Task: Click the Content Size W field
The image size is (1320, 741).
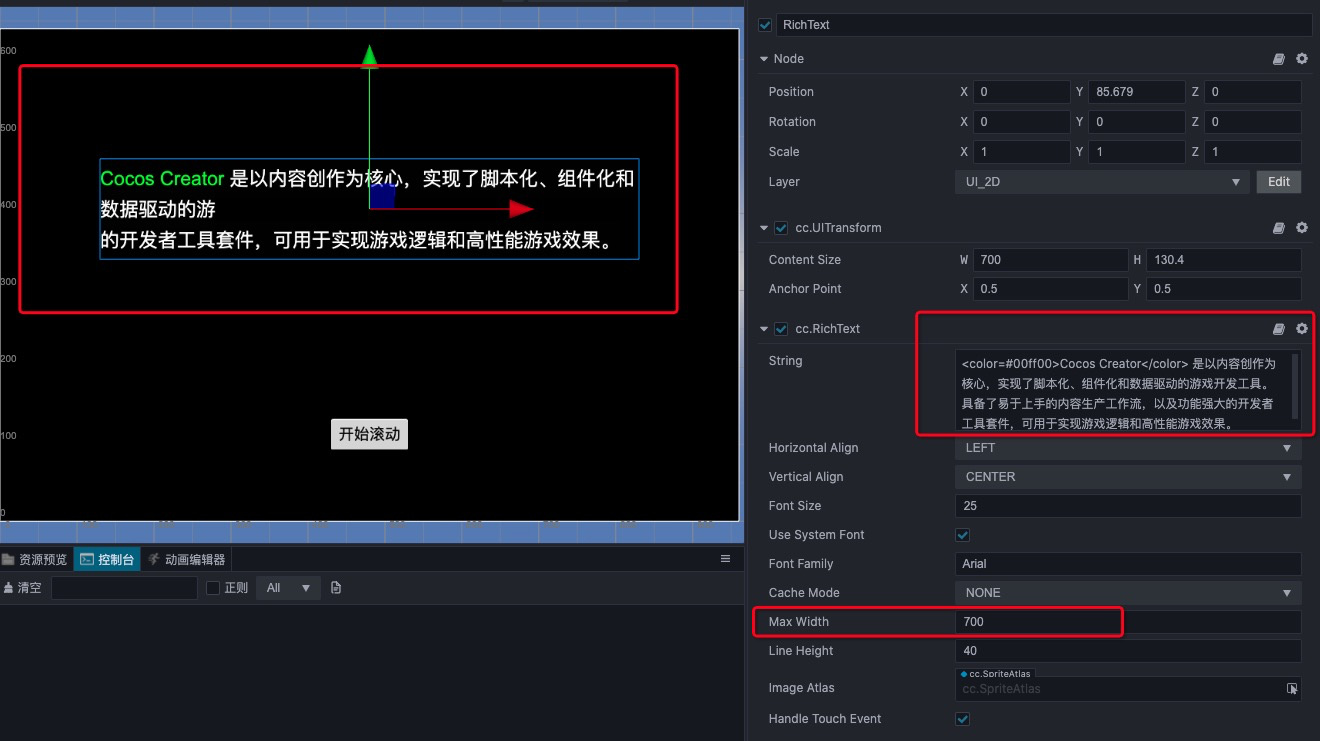Action: pos(1050,260)
